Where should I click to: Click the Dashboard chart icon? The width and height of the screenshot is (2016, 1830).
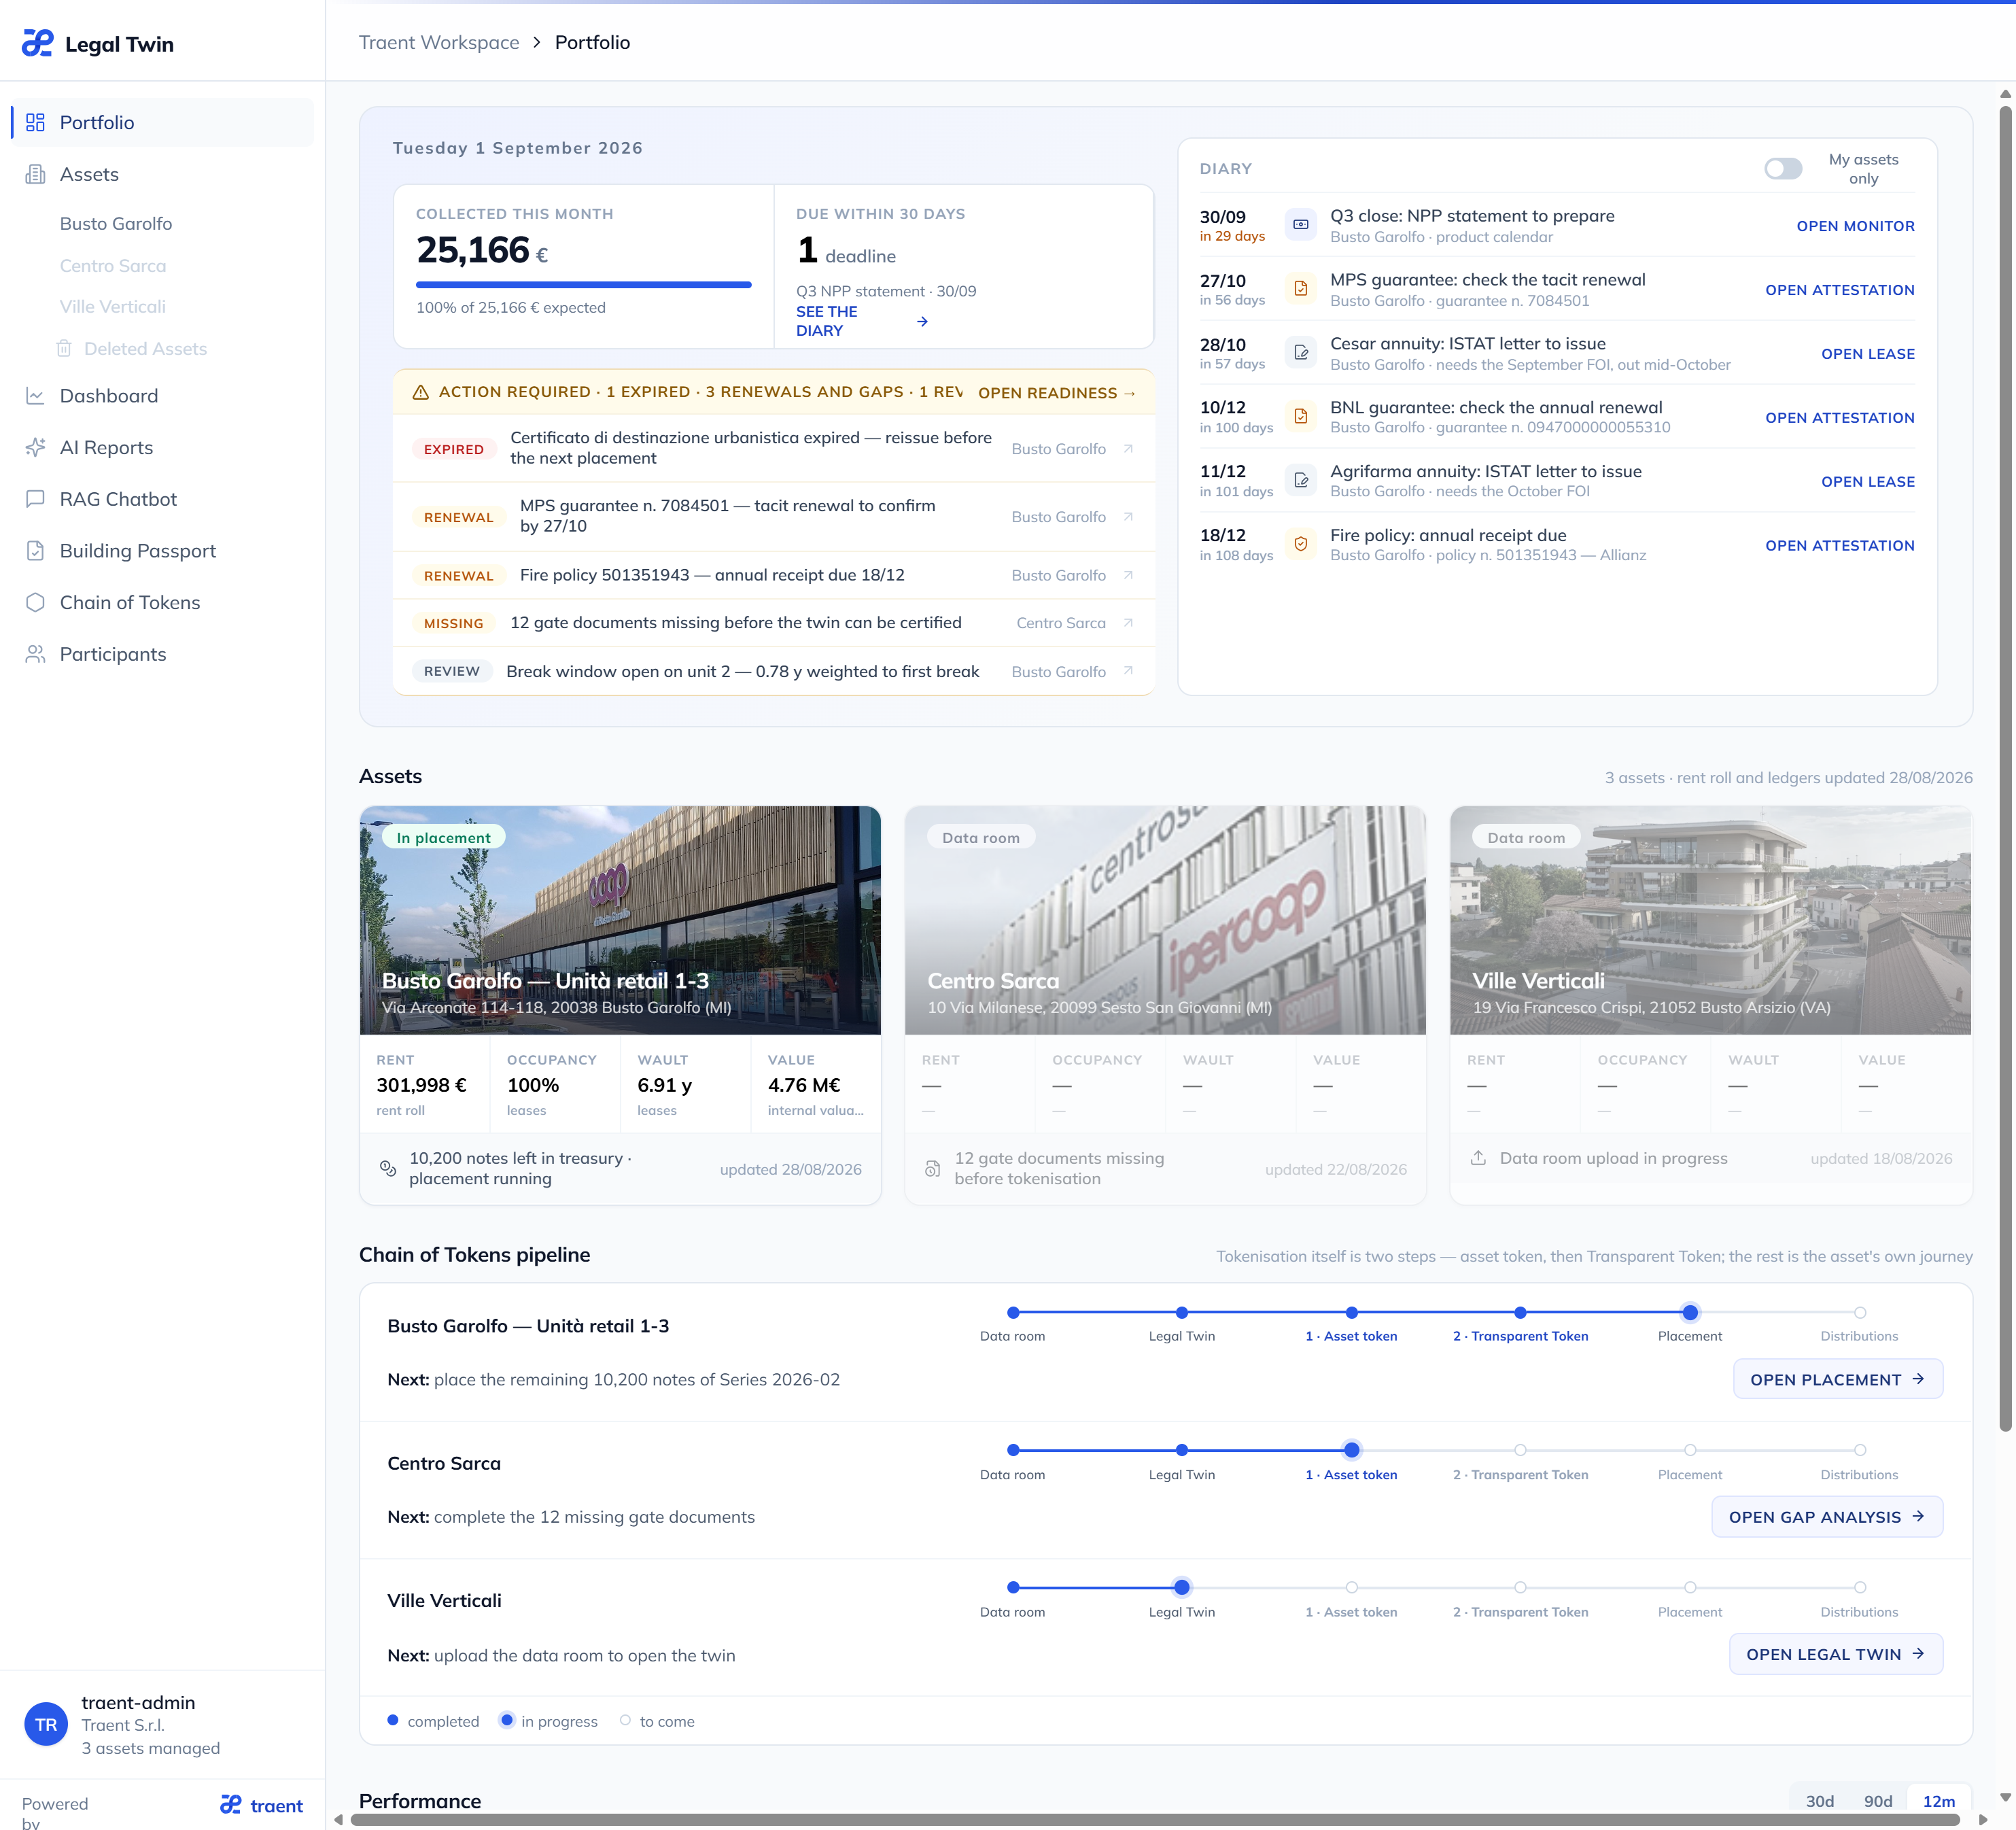[35, 396]
